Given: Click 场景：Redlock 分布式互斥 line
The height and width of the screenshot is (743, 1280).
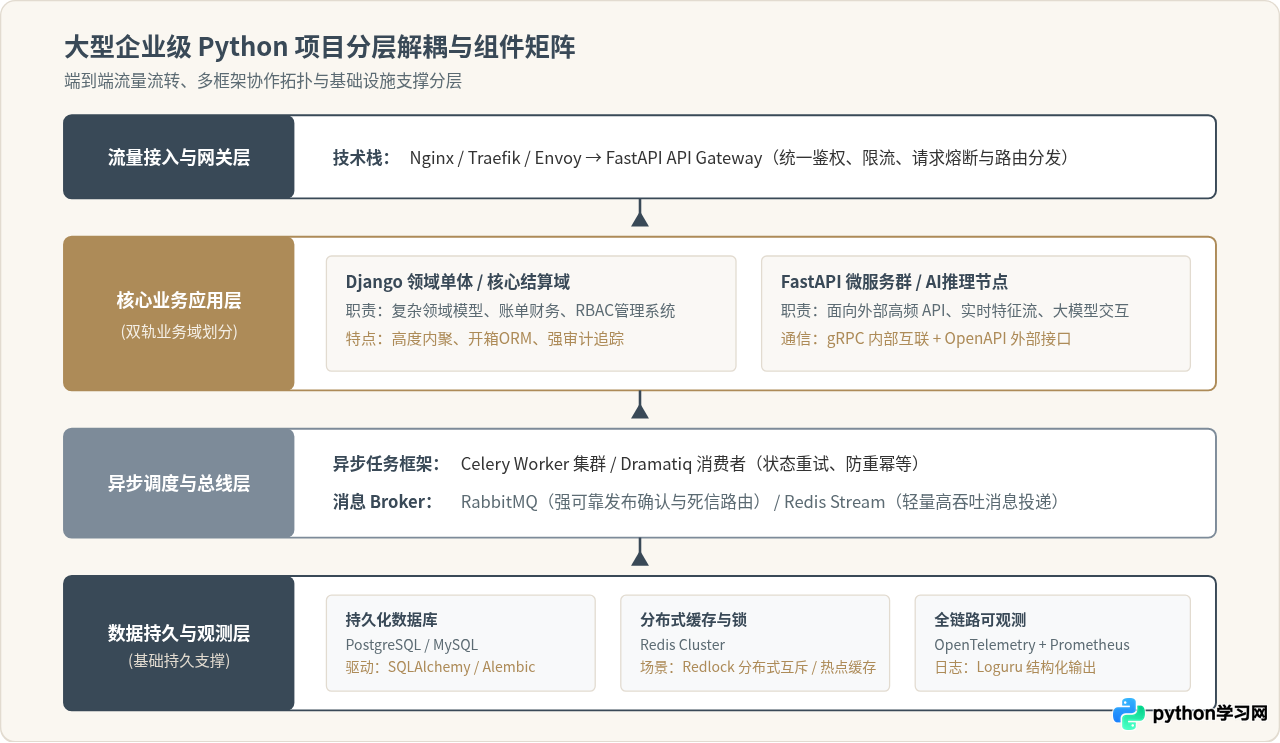Looking at the screenshot, I should [758, 667].
